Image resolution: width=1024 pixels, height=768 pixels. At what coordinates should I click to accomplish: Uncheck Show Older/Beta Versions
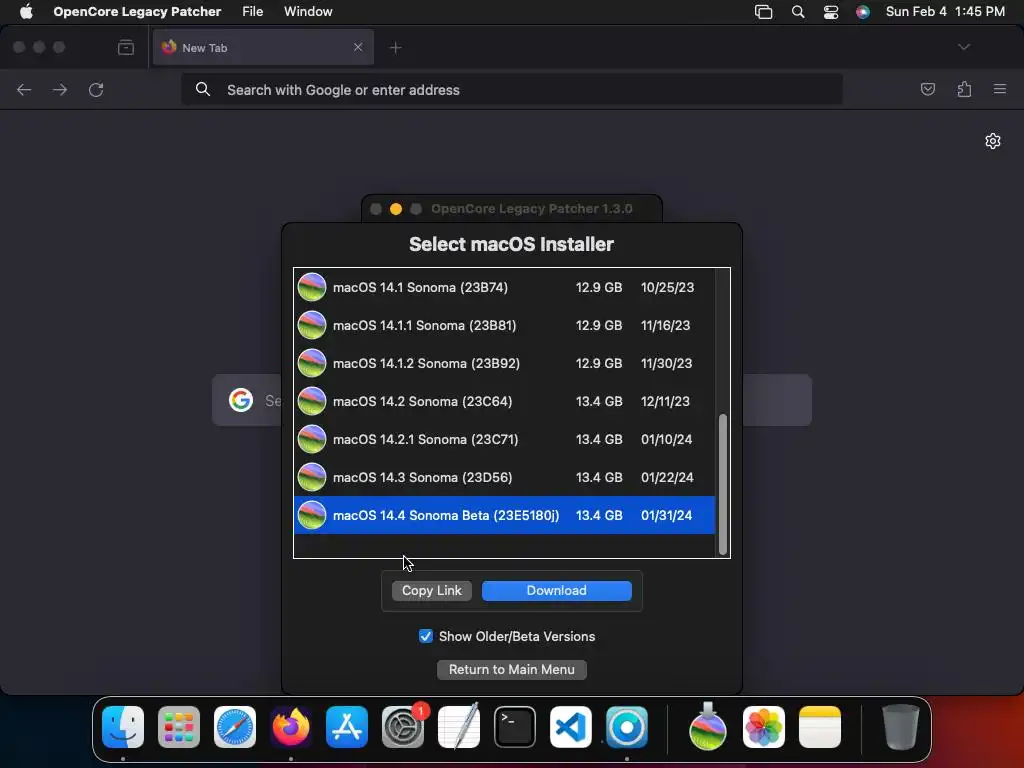pos(426,636)
